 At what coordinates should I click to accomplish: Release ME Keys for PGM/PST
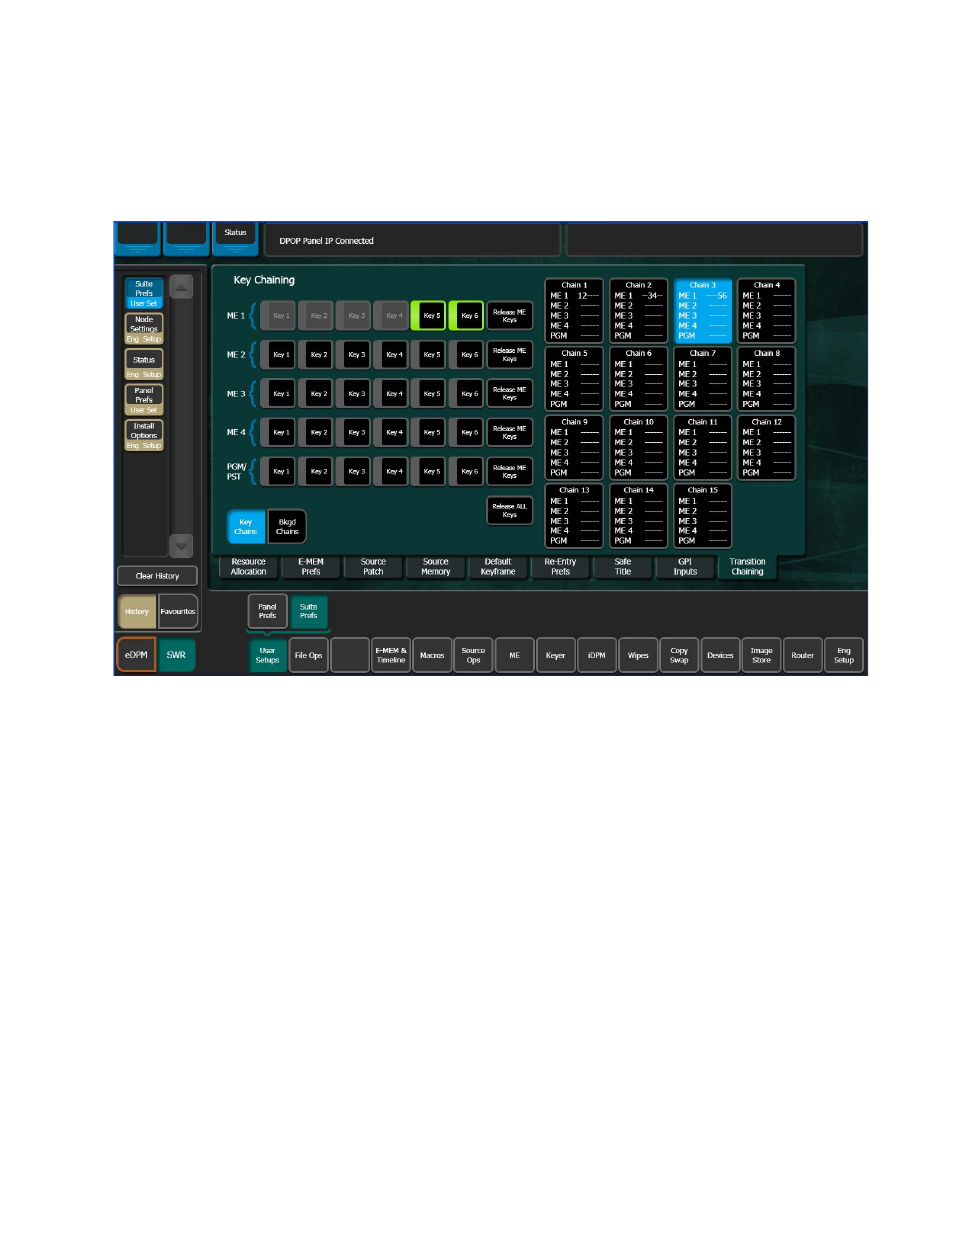[x=509, y=472]
